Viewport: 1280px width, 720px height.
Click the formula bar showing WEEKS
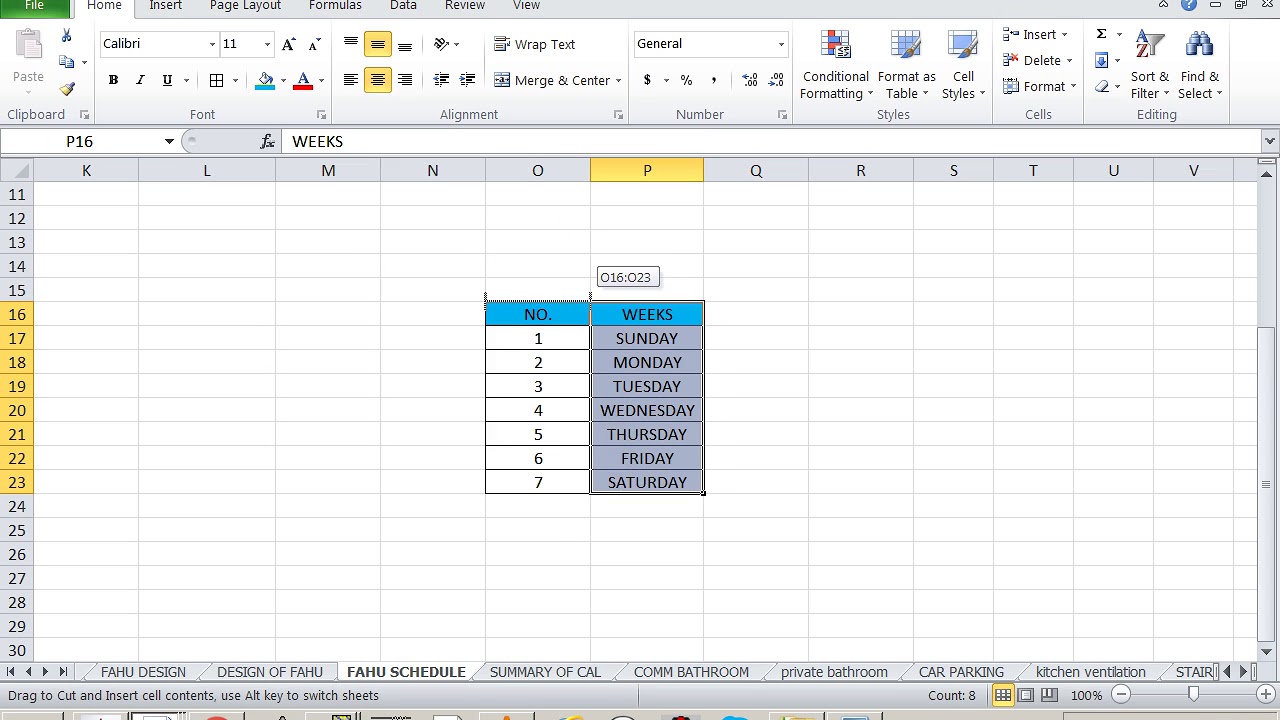click(772, 142)
